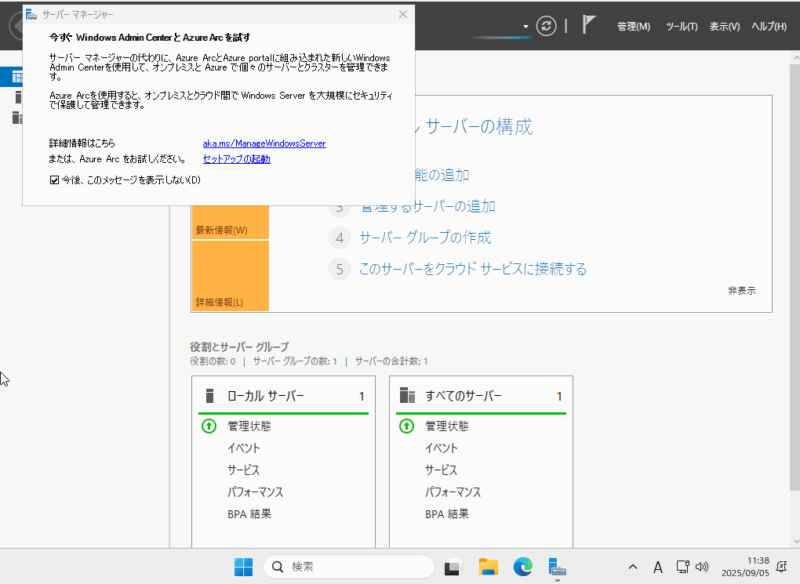This screenshot has height=584, width=800.
Task: Open the 表示(V) menu
Action: (724, 27)
